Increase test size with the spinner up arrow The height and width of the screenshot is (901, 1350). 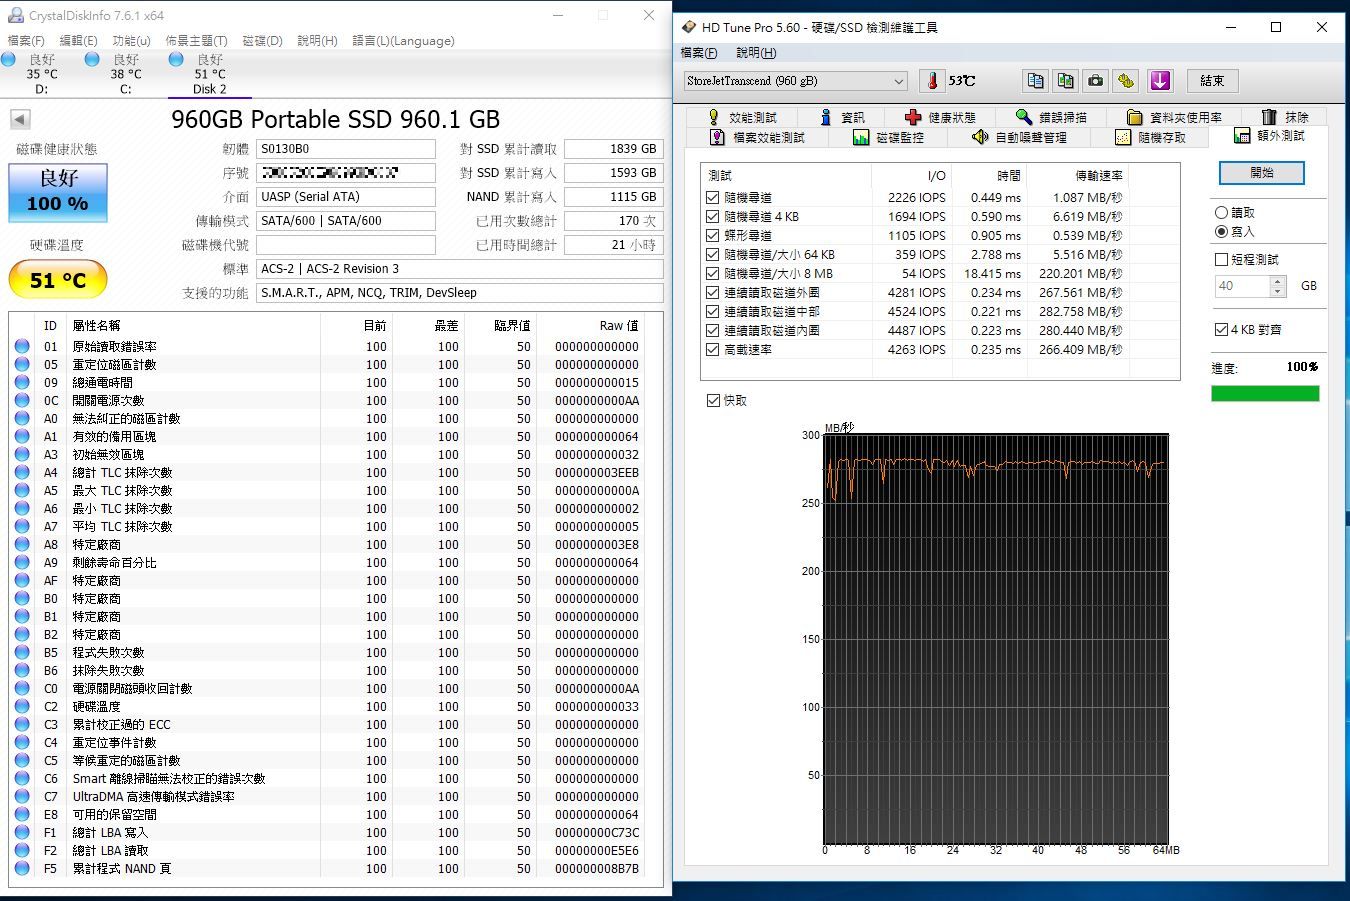tap(1277, 280)
